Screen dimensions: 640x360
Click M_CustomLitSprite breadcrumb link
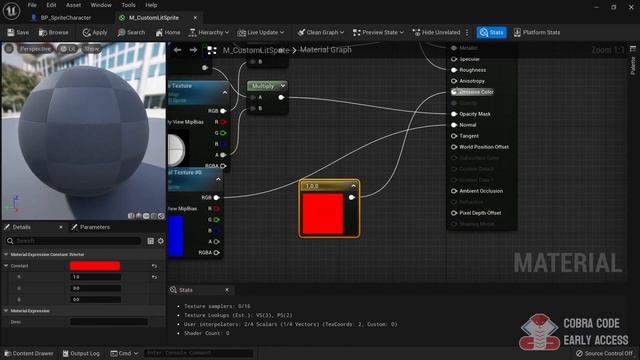(x=256, y=50)
